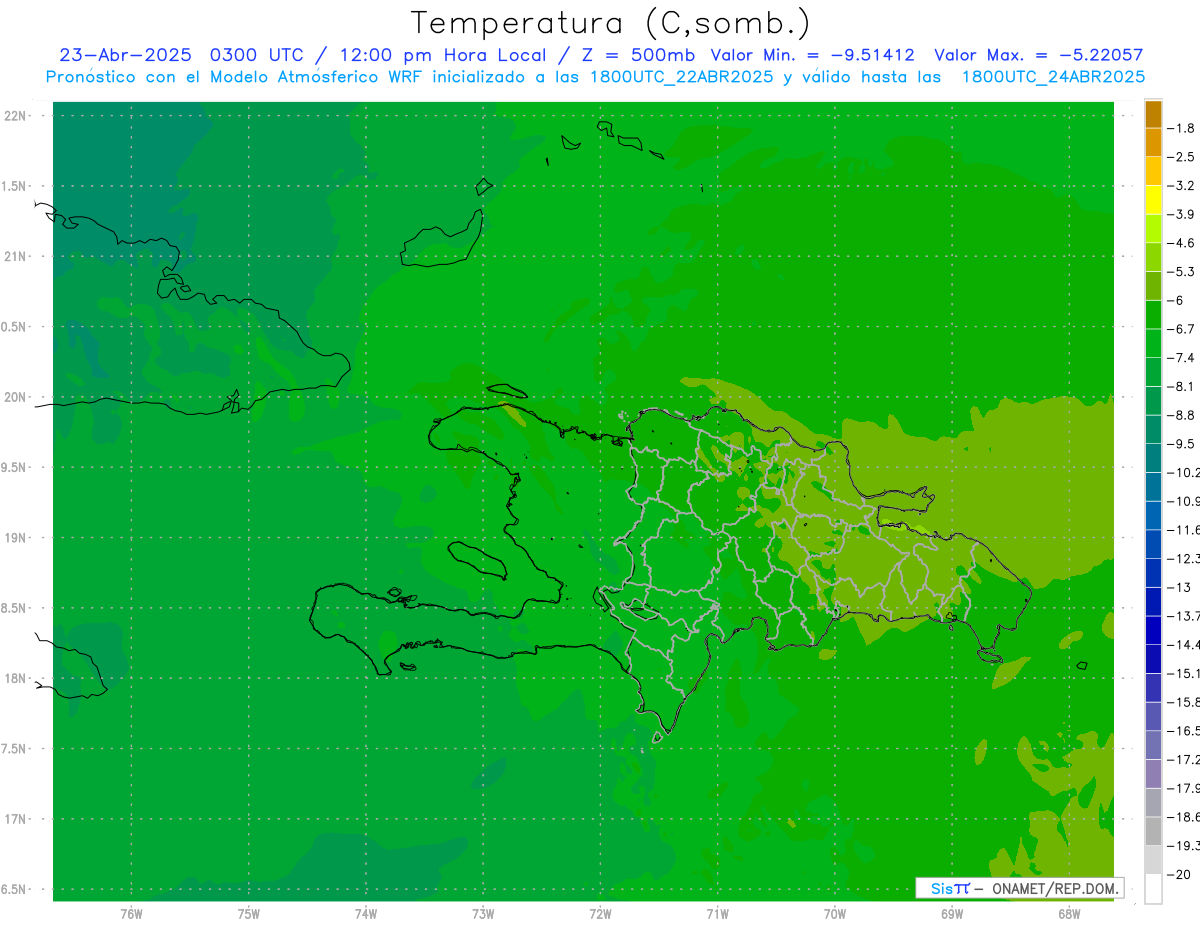
Task: Click the '19N' latitude axis label
Action: point(15,538)
